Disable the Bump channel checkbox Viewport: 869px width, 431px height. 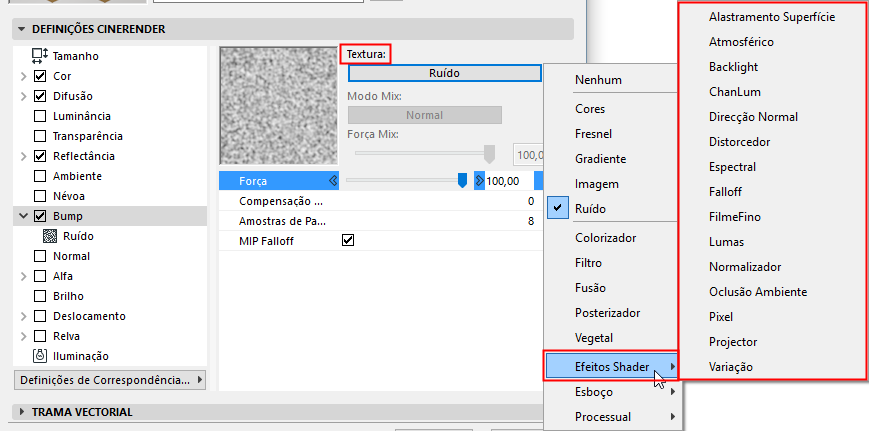point(40,216)
